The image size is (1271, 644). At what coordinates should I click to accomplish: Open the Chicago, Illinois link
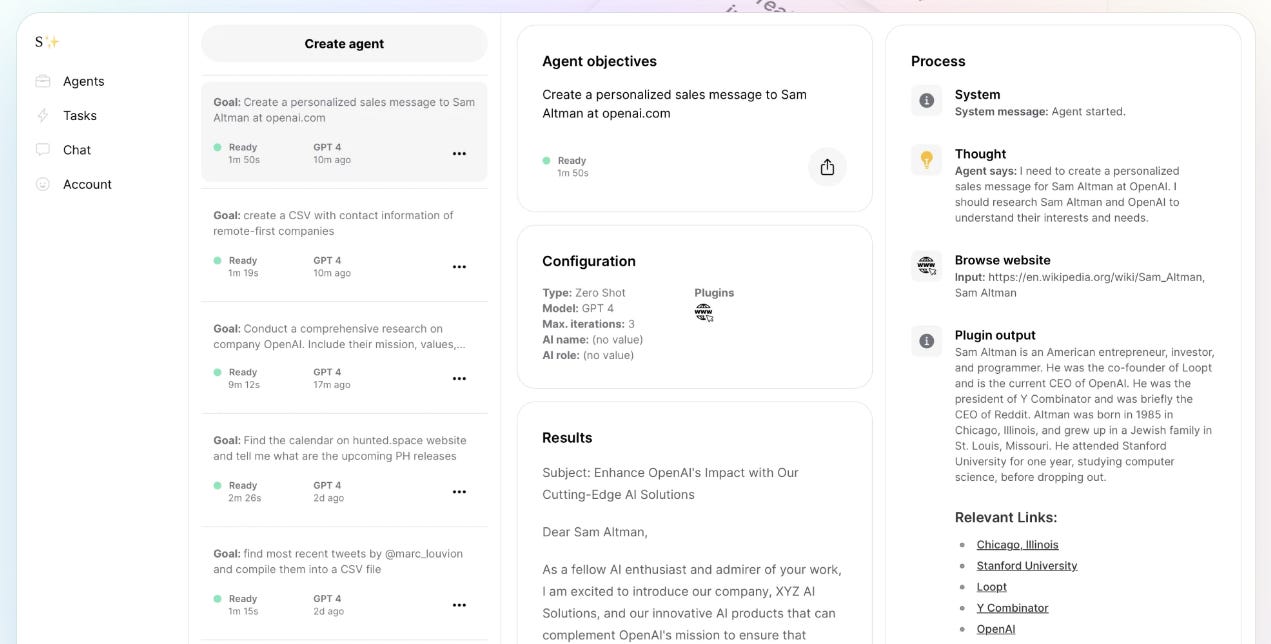[1017, 545]
